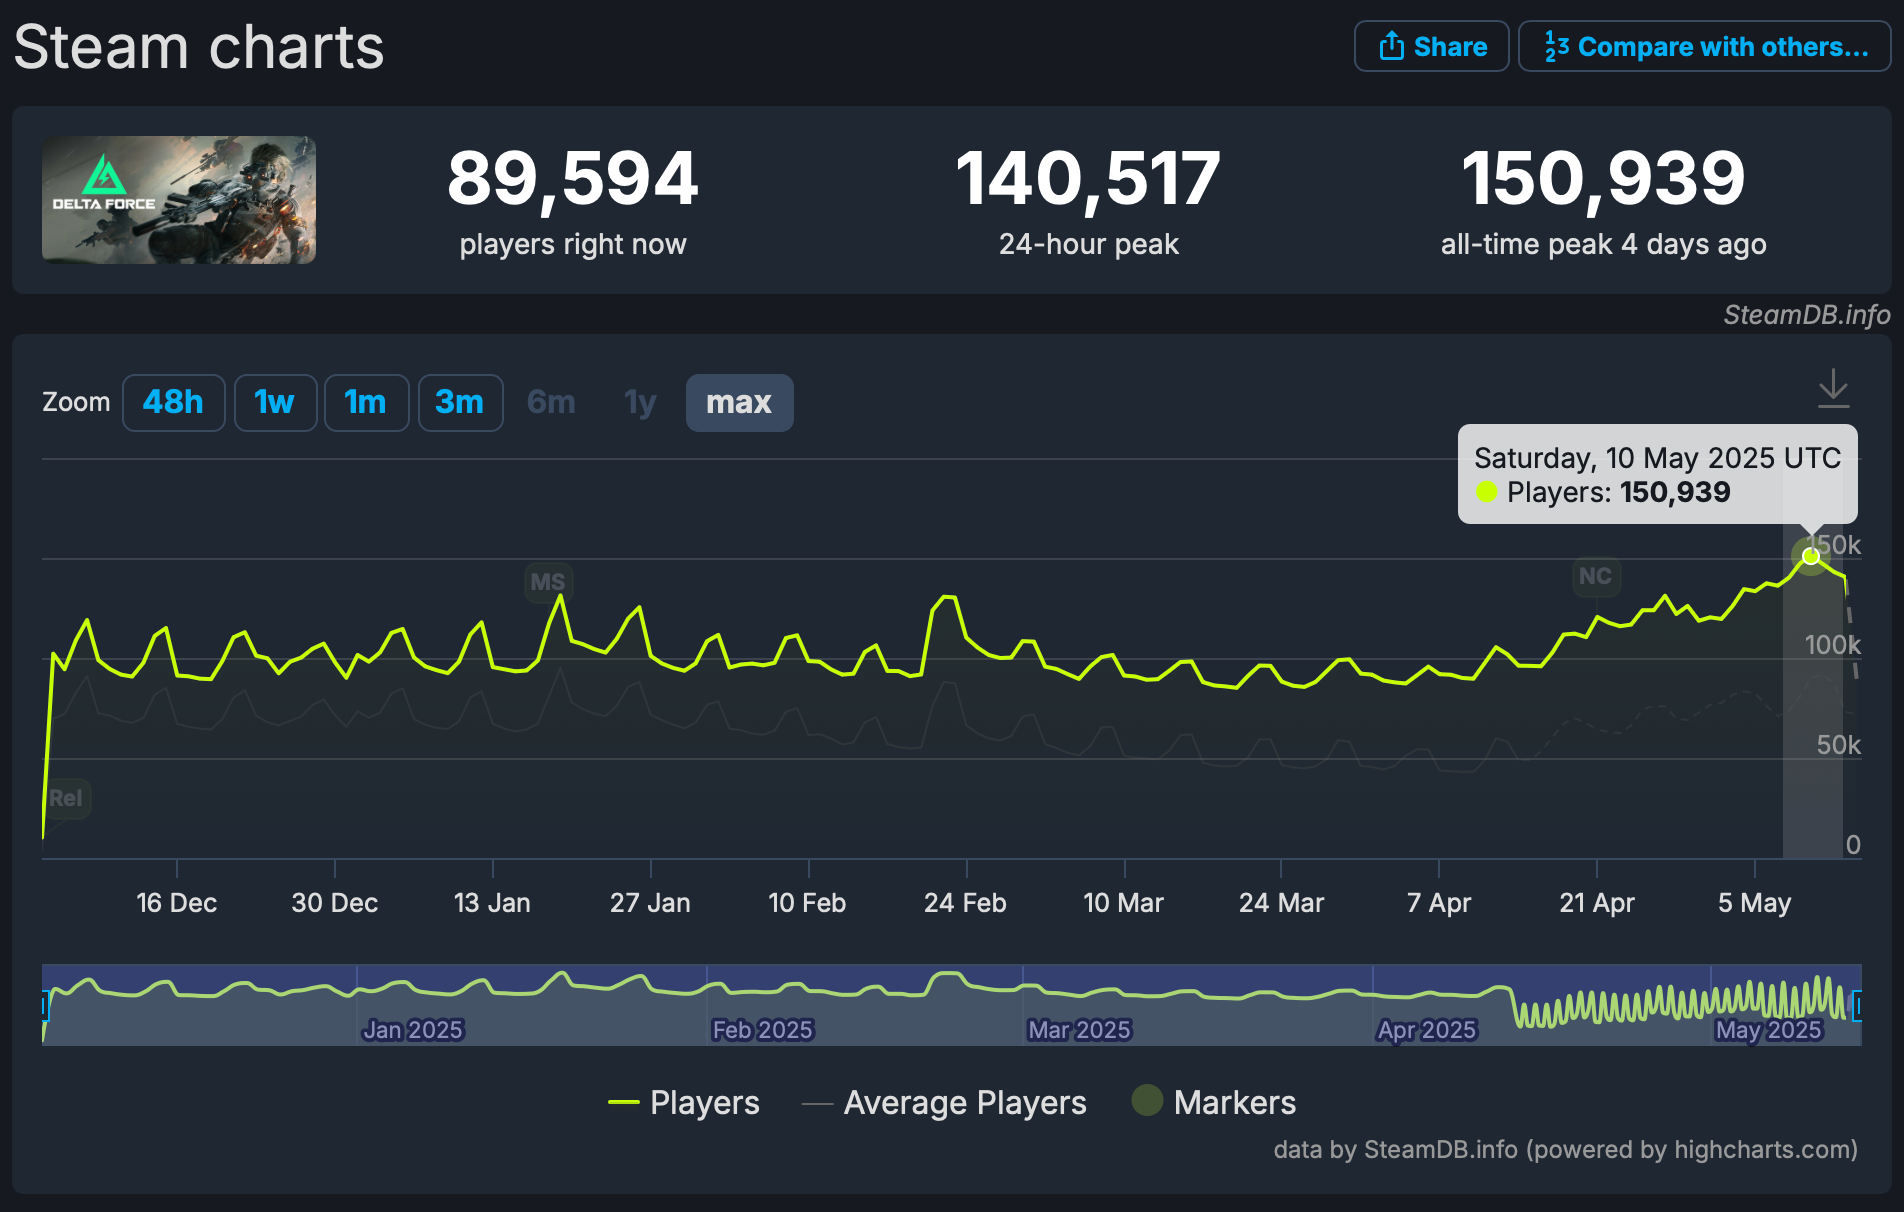Viewport: 1904px width, 1212px height.
Task: Click the NC chart marker
Action: click(1595, 576)
